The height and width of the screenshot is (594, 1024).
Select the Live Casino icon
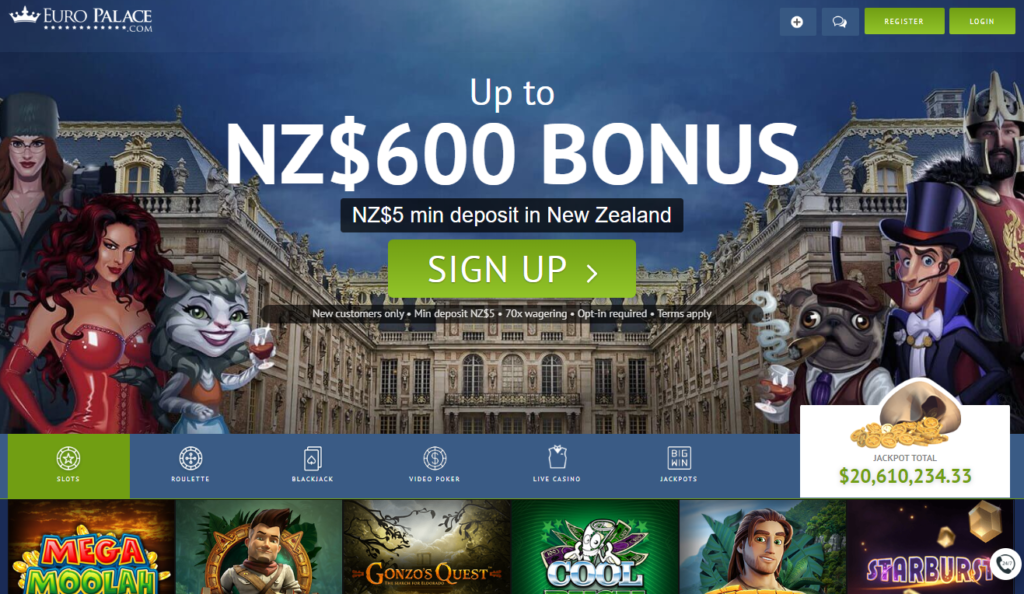556,457
